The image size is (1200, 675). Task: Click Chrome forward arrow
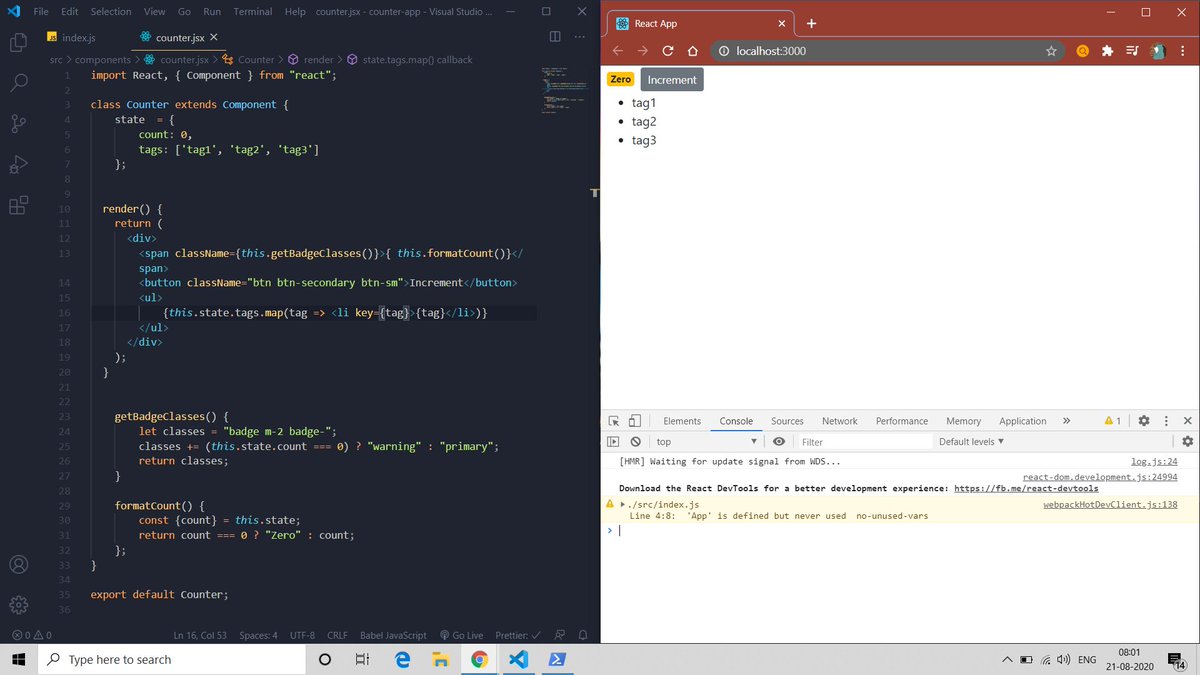pos(642,51)
